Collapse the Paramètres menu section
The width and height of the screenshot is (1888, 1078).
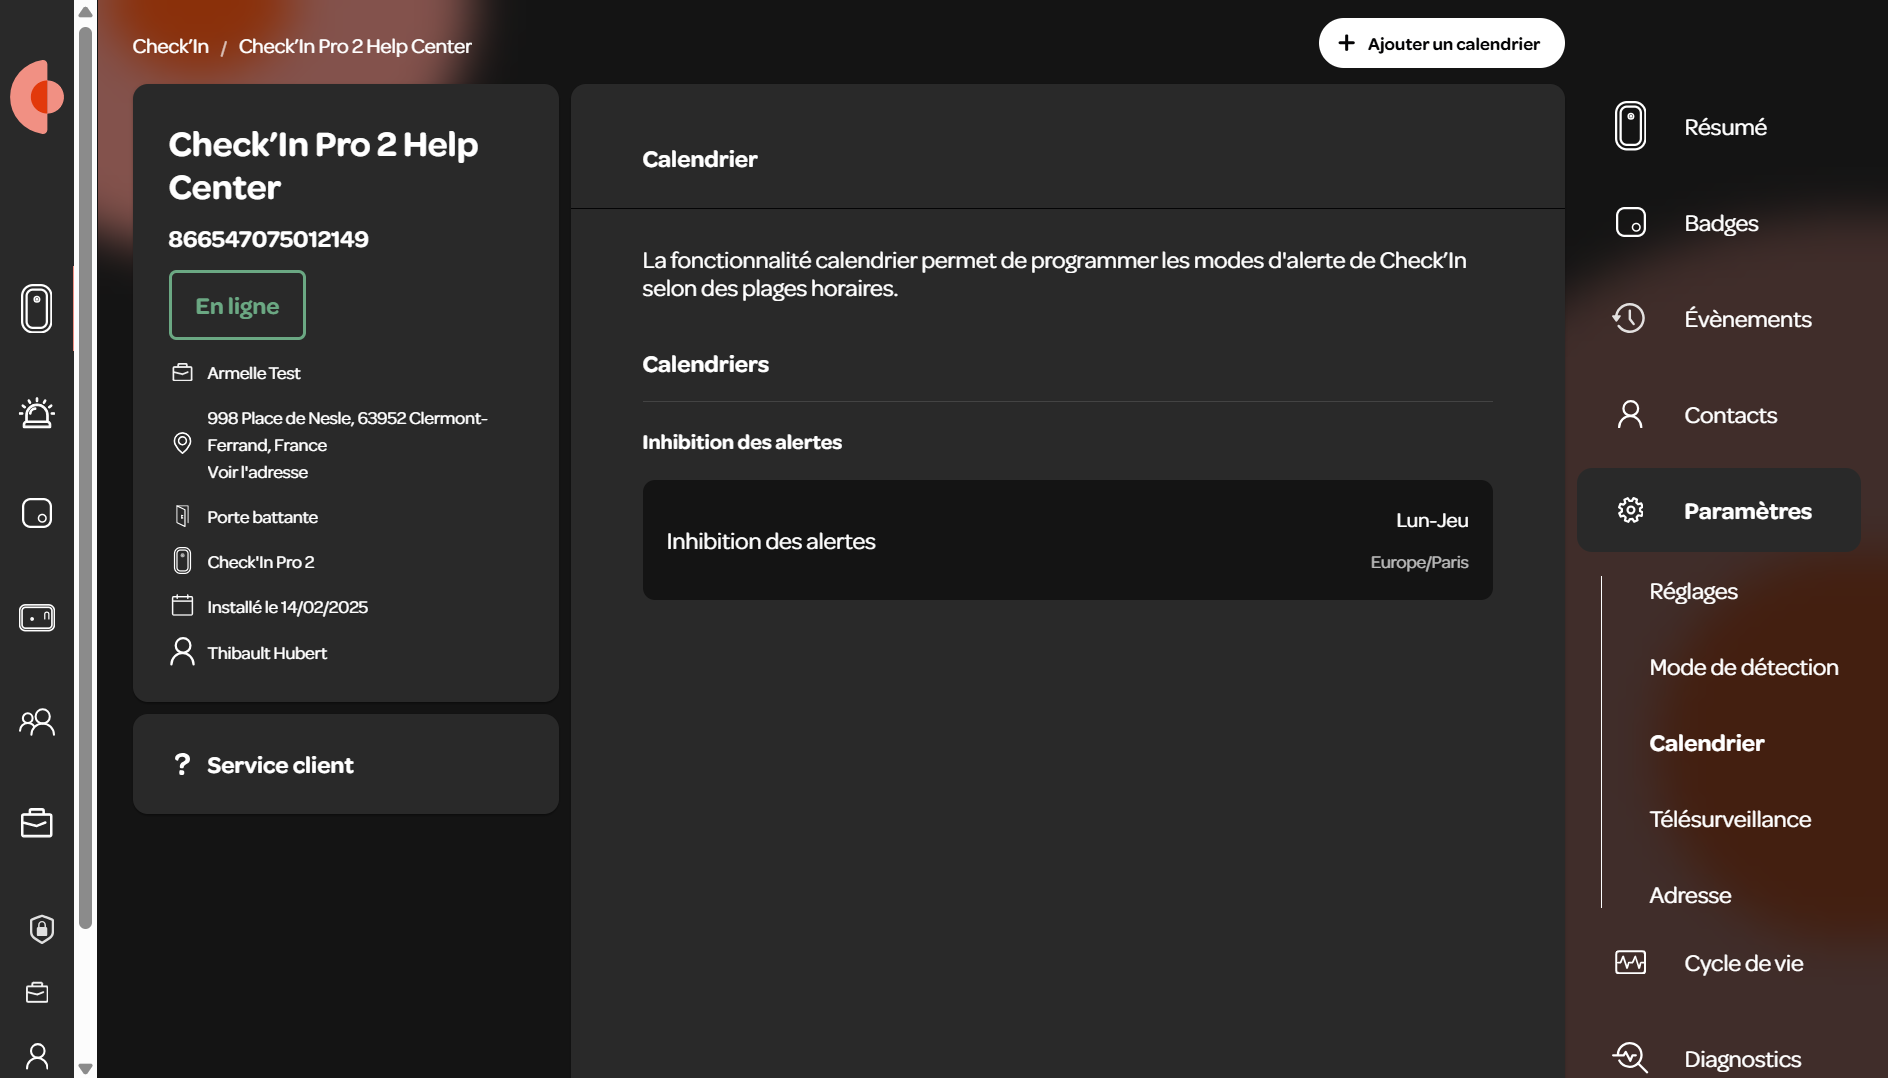1718,511
